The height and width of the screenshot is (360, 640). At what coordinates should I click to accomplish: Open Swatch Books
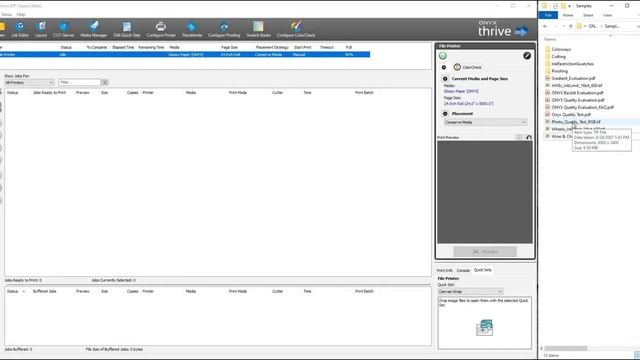[x=258, y=29]
